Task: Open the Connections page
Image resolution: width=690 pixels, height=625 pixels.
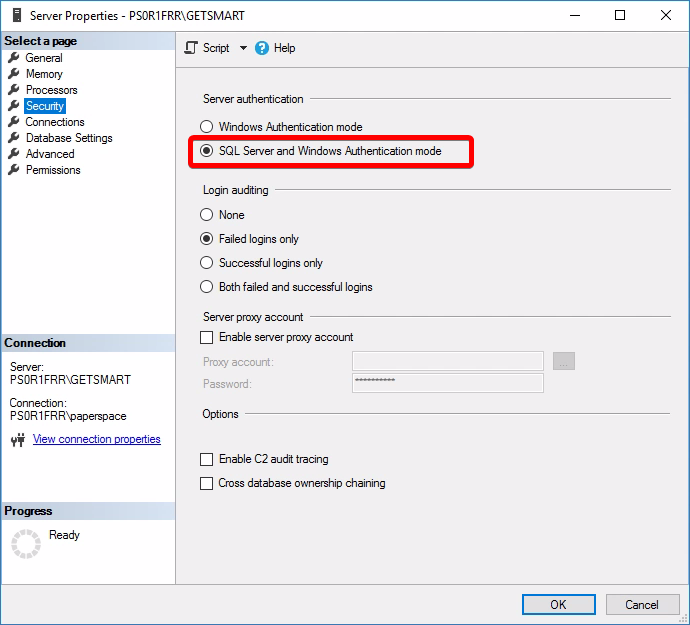Action: (55, 122)
